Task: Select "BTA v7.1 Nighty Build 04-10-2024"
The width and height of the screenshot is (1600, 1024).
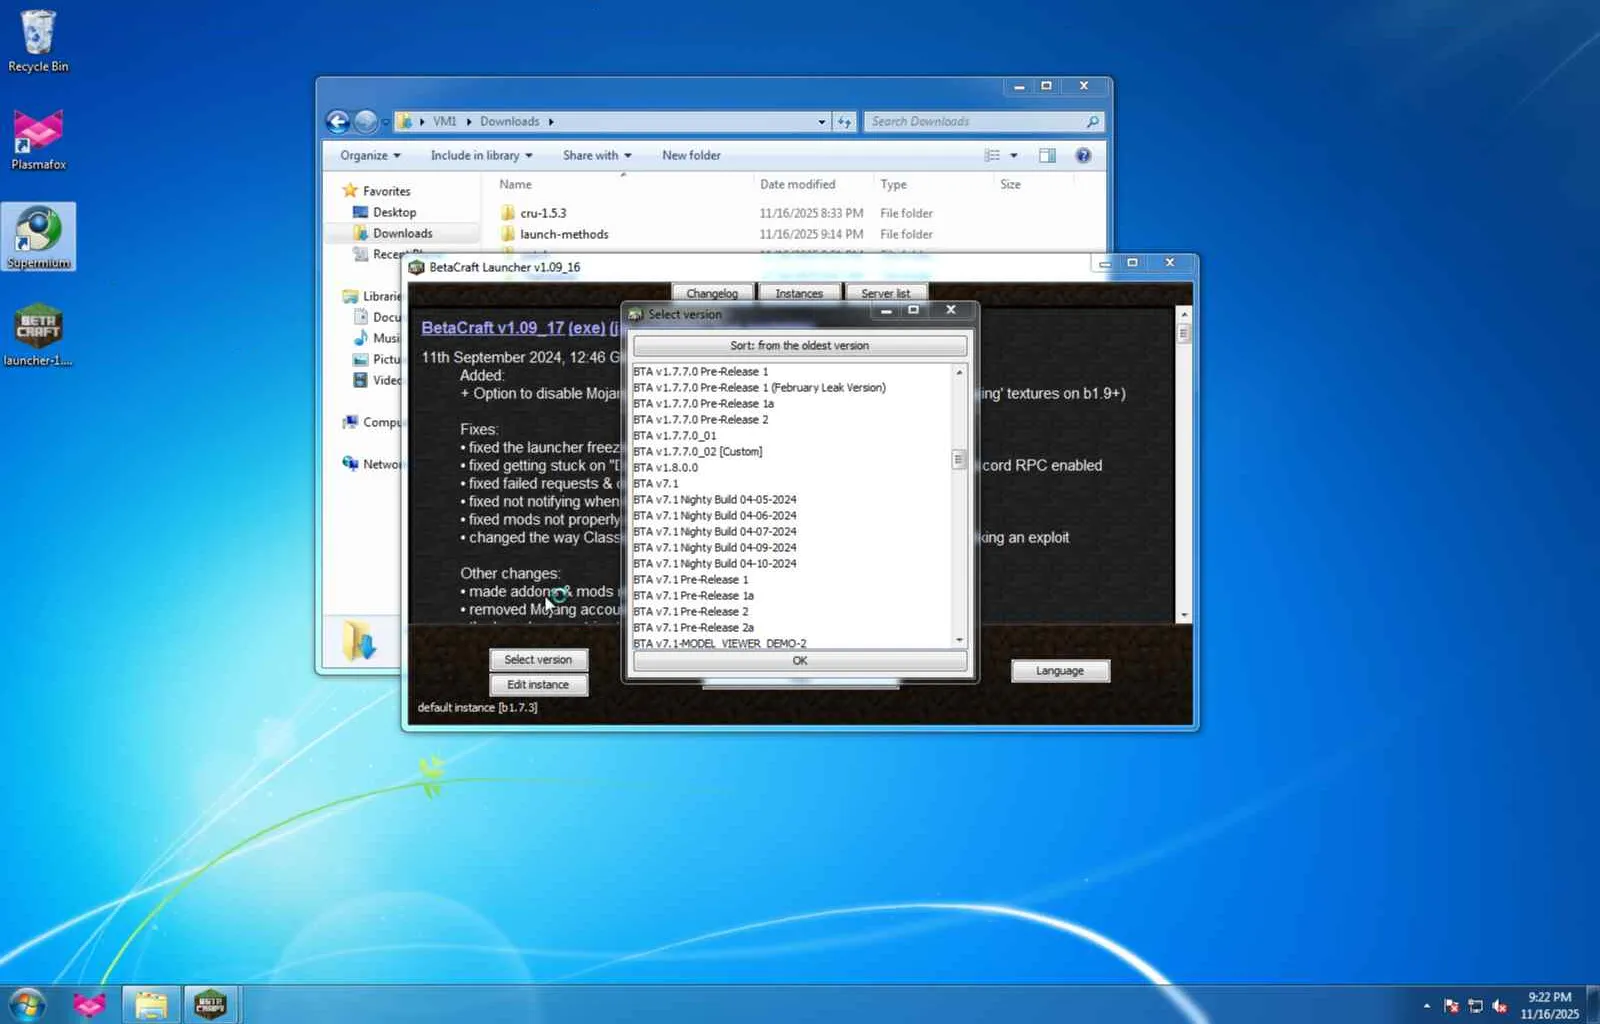Action: click(x=715, y=564)
